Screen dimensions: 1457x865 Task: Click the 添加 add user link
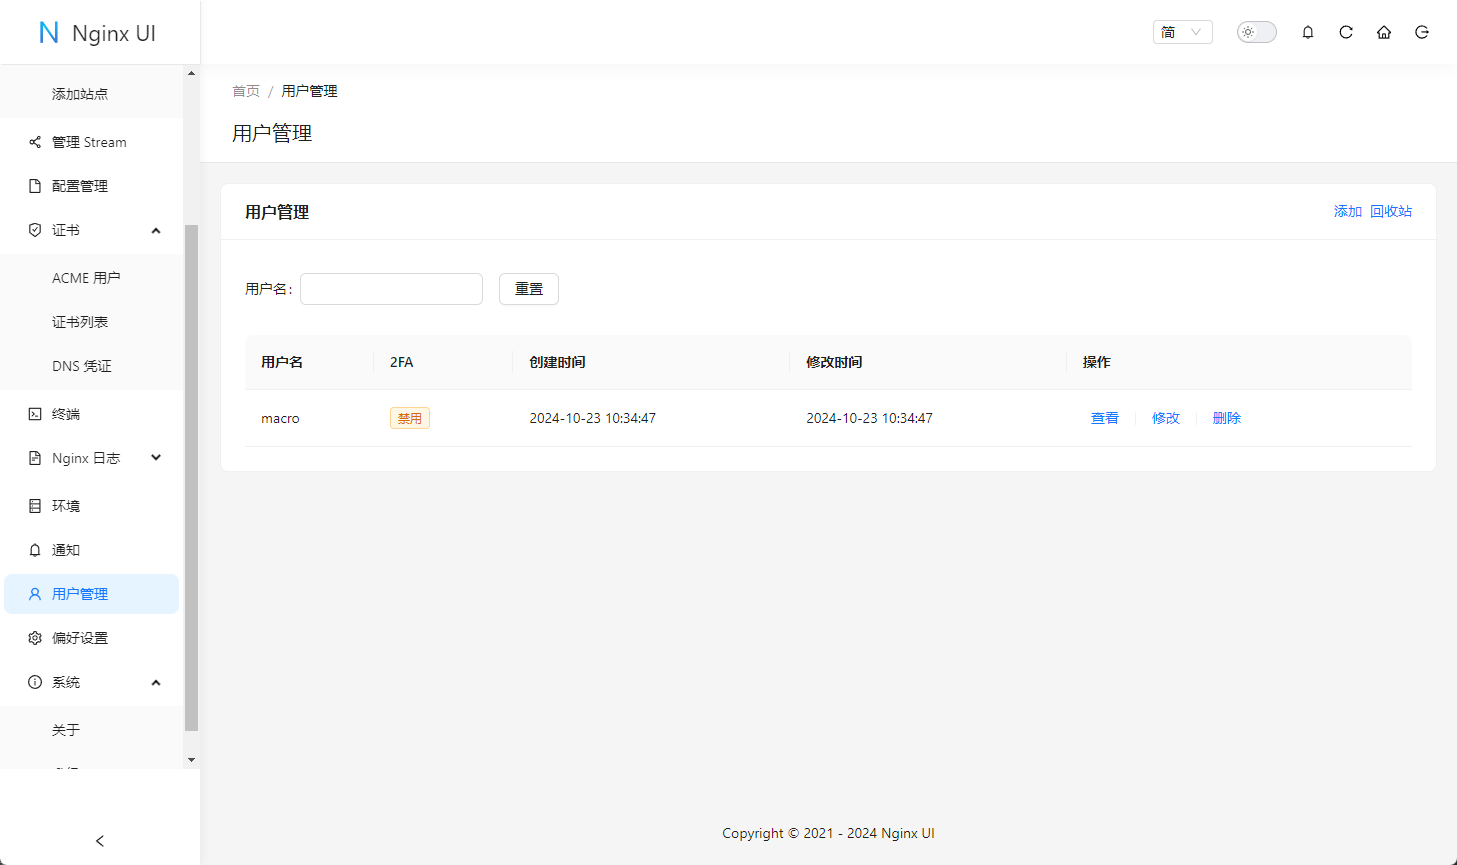click(1347, 211)
